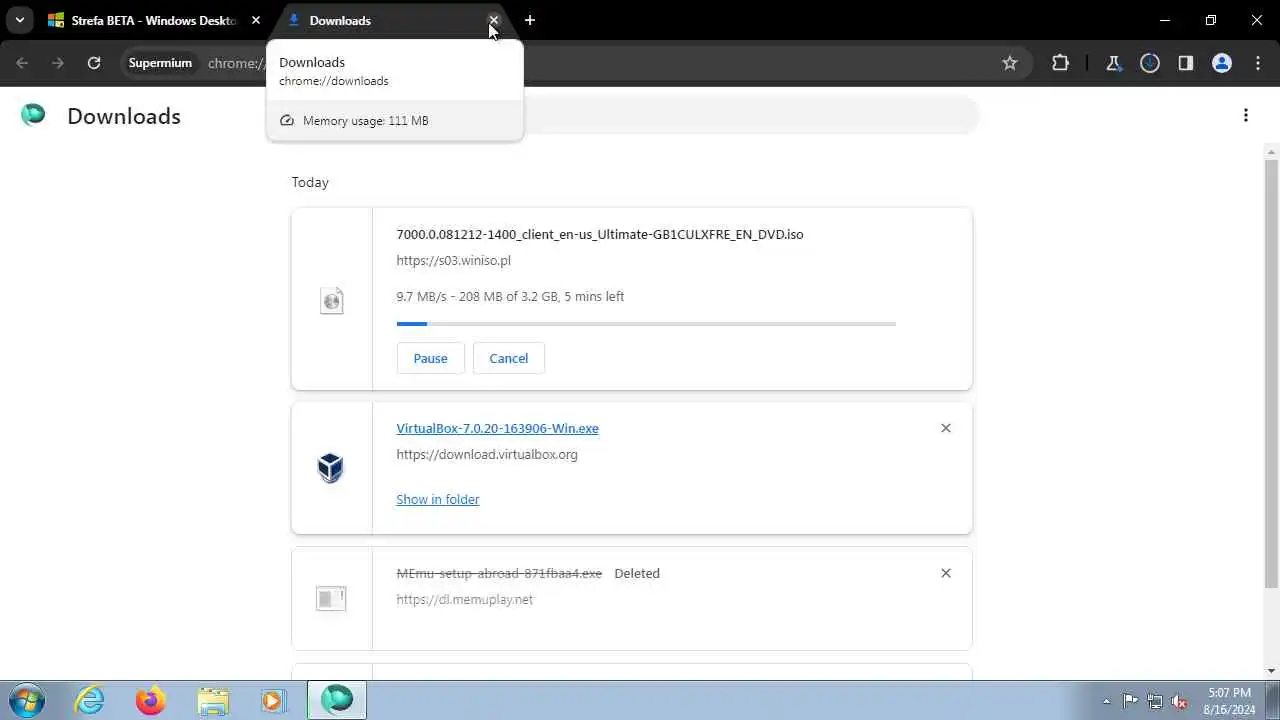Open the taskbar clock showing 5:07 PM

[1229, 701]
